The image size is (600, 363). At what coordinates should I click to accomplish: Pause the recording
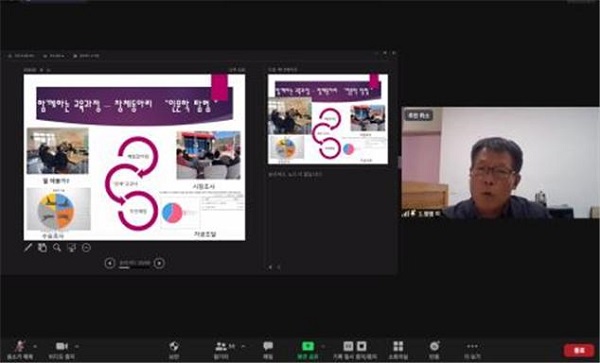coord(348,346)
